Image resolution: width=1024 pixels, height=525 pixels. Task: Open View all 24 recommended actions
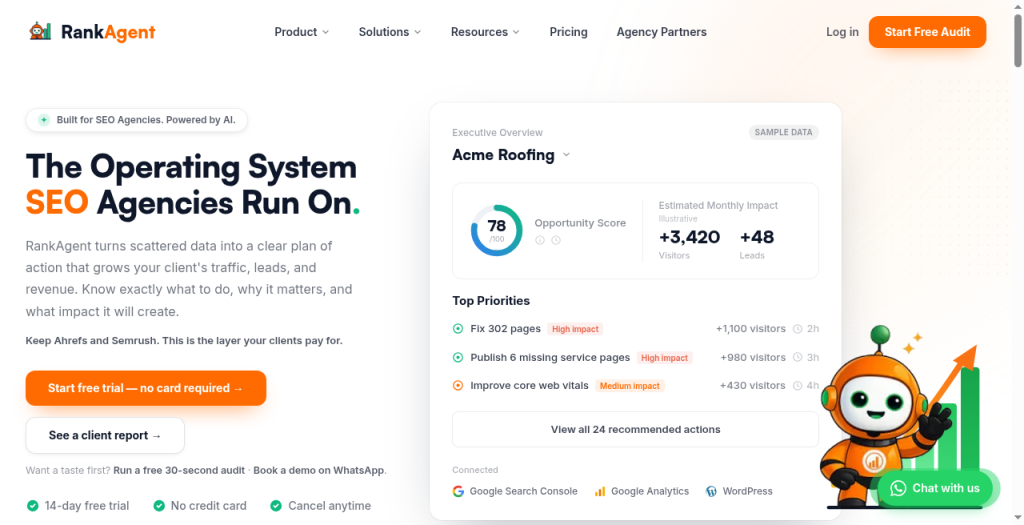(x=635, y=430)
